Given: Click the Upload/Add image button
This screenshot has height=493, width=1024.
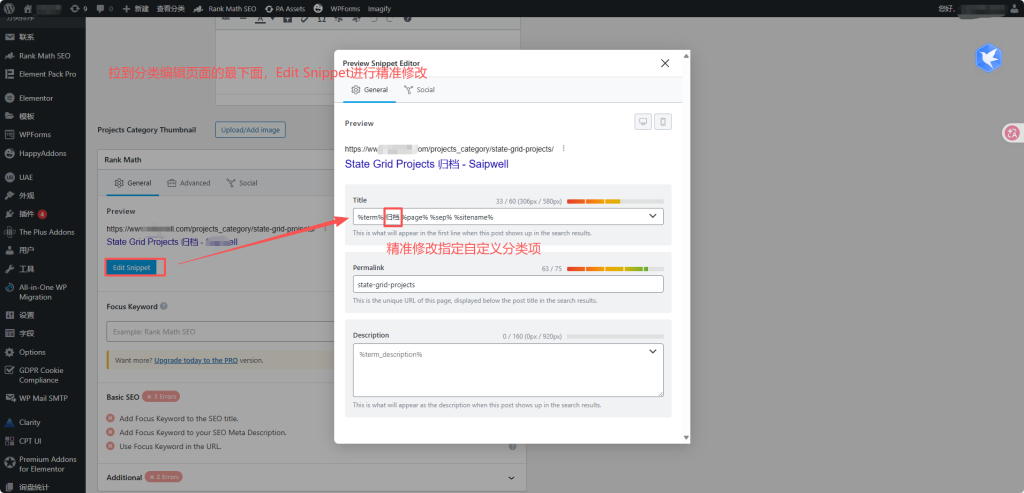Looking at the screenshot, I should point(251,130).
